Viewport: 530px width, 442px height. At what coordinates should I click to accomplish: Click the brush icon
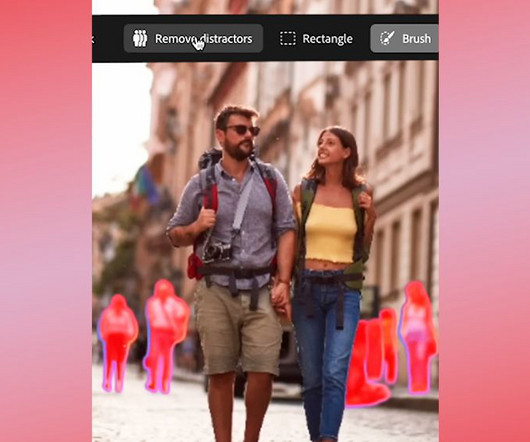coord(387,38)
